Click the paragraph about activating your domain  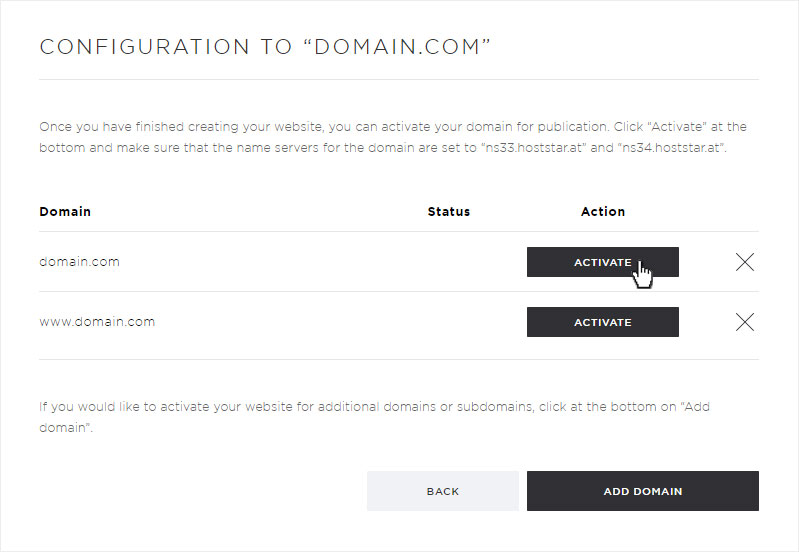point(392,137)
